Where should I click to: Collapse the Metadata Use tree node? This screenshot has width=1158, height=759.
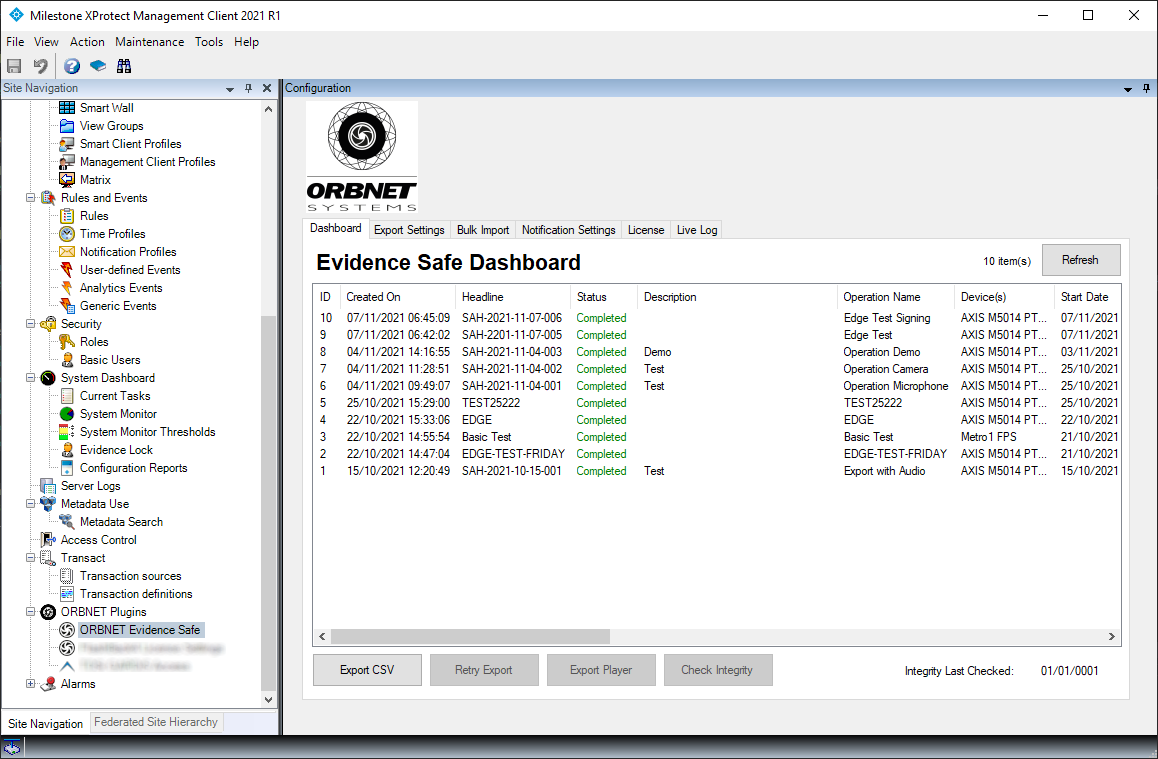point(30,504)
